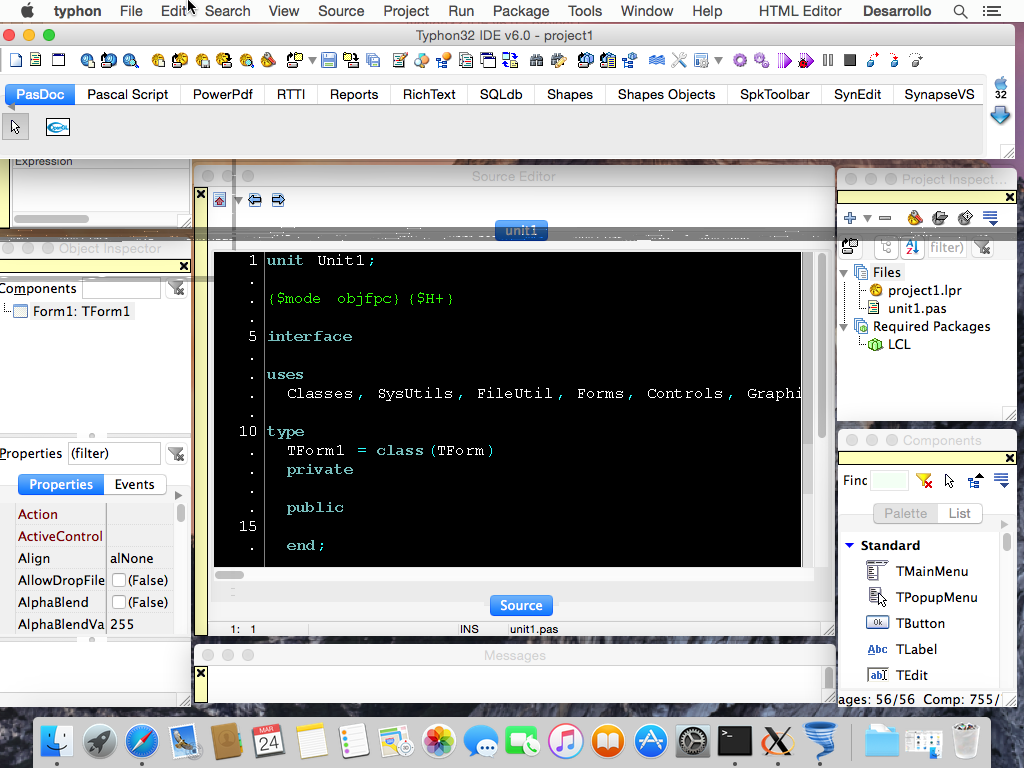The height and width of the screenshot is (768, 1024).
Task: Click the blue plus Add icon in Project Inspector
Action: click(x=850, y=218)
